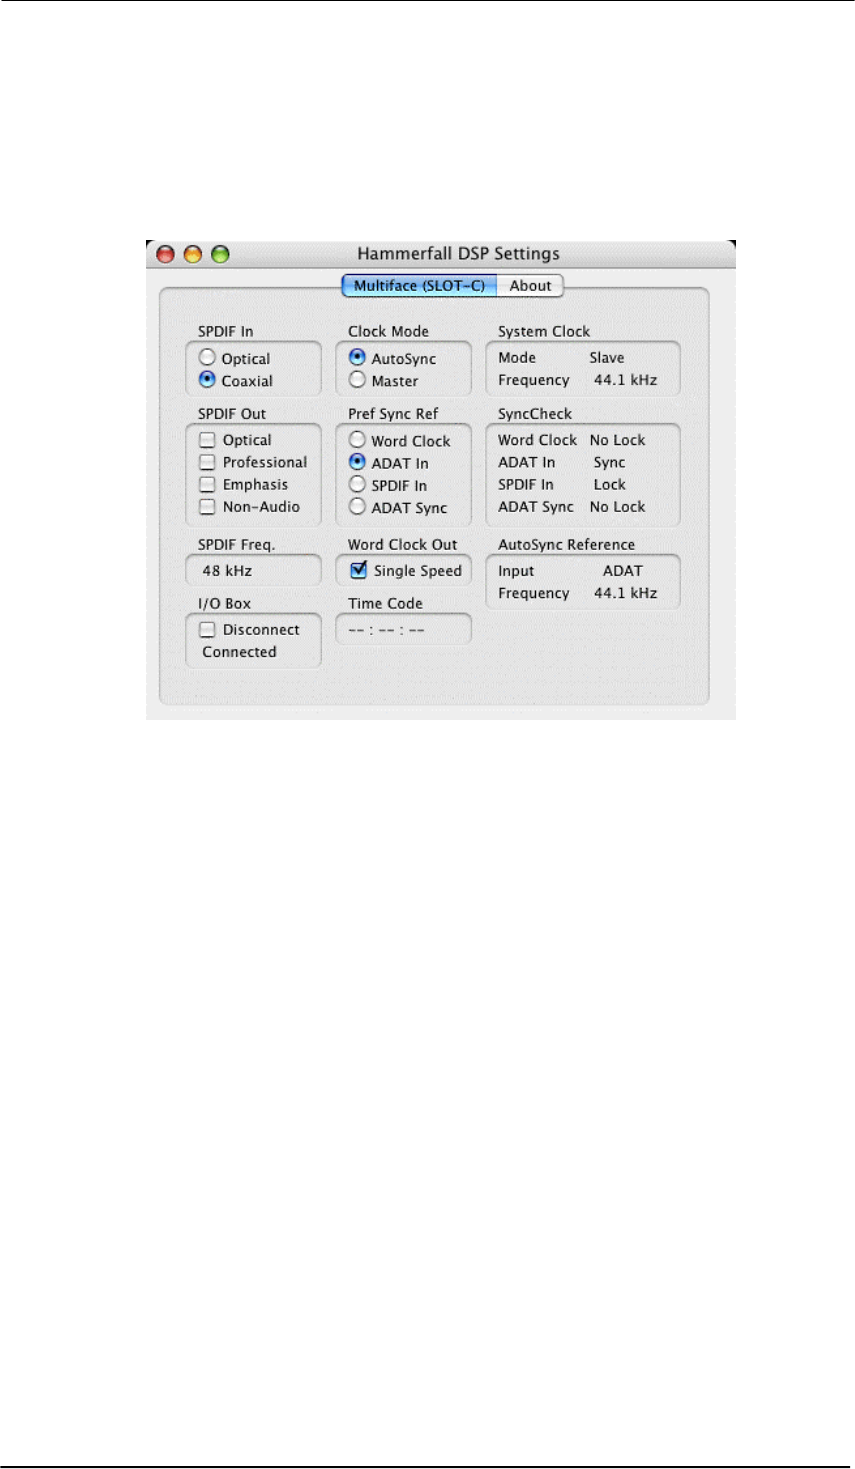This screenshot has height=1469, width=855.
Task: Set Pref Sync Ref to Word Clock
Action: (x=357, y=440)
